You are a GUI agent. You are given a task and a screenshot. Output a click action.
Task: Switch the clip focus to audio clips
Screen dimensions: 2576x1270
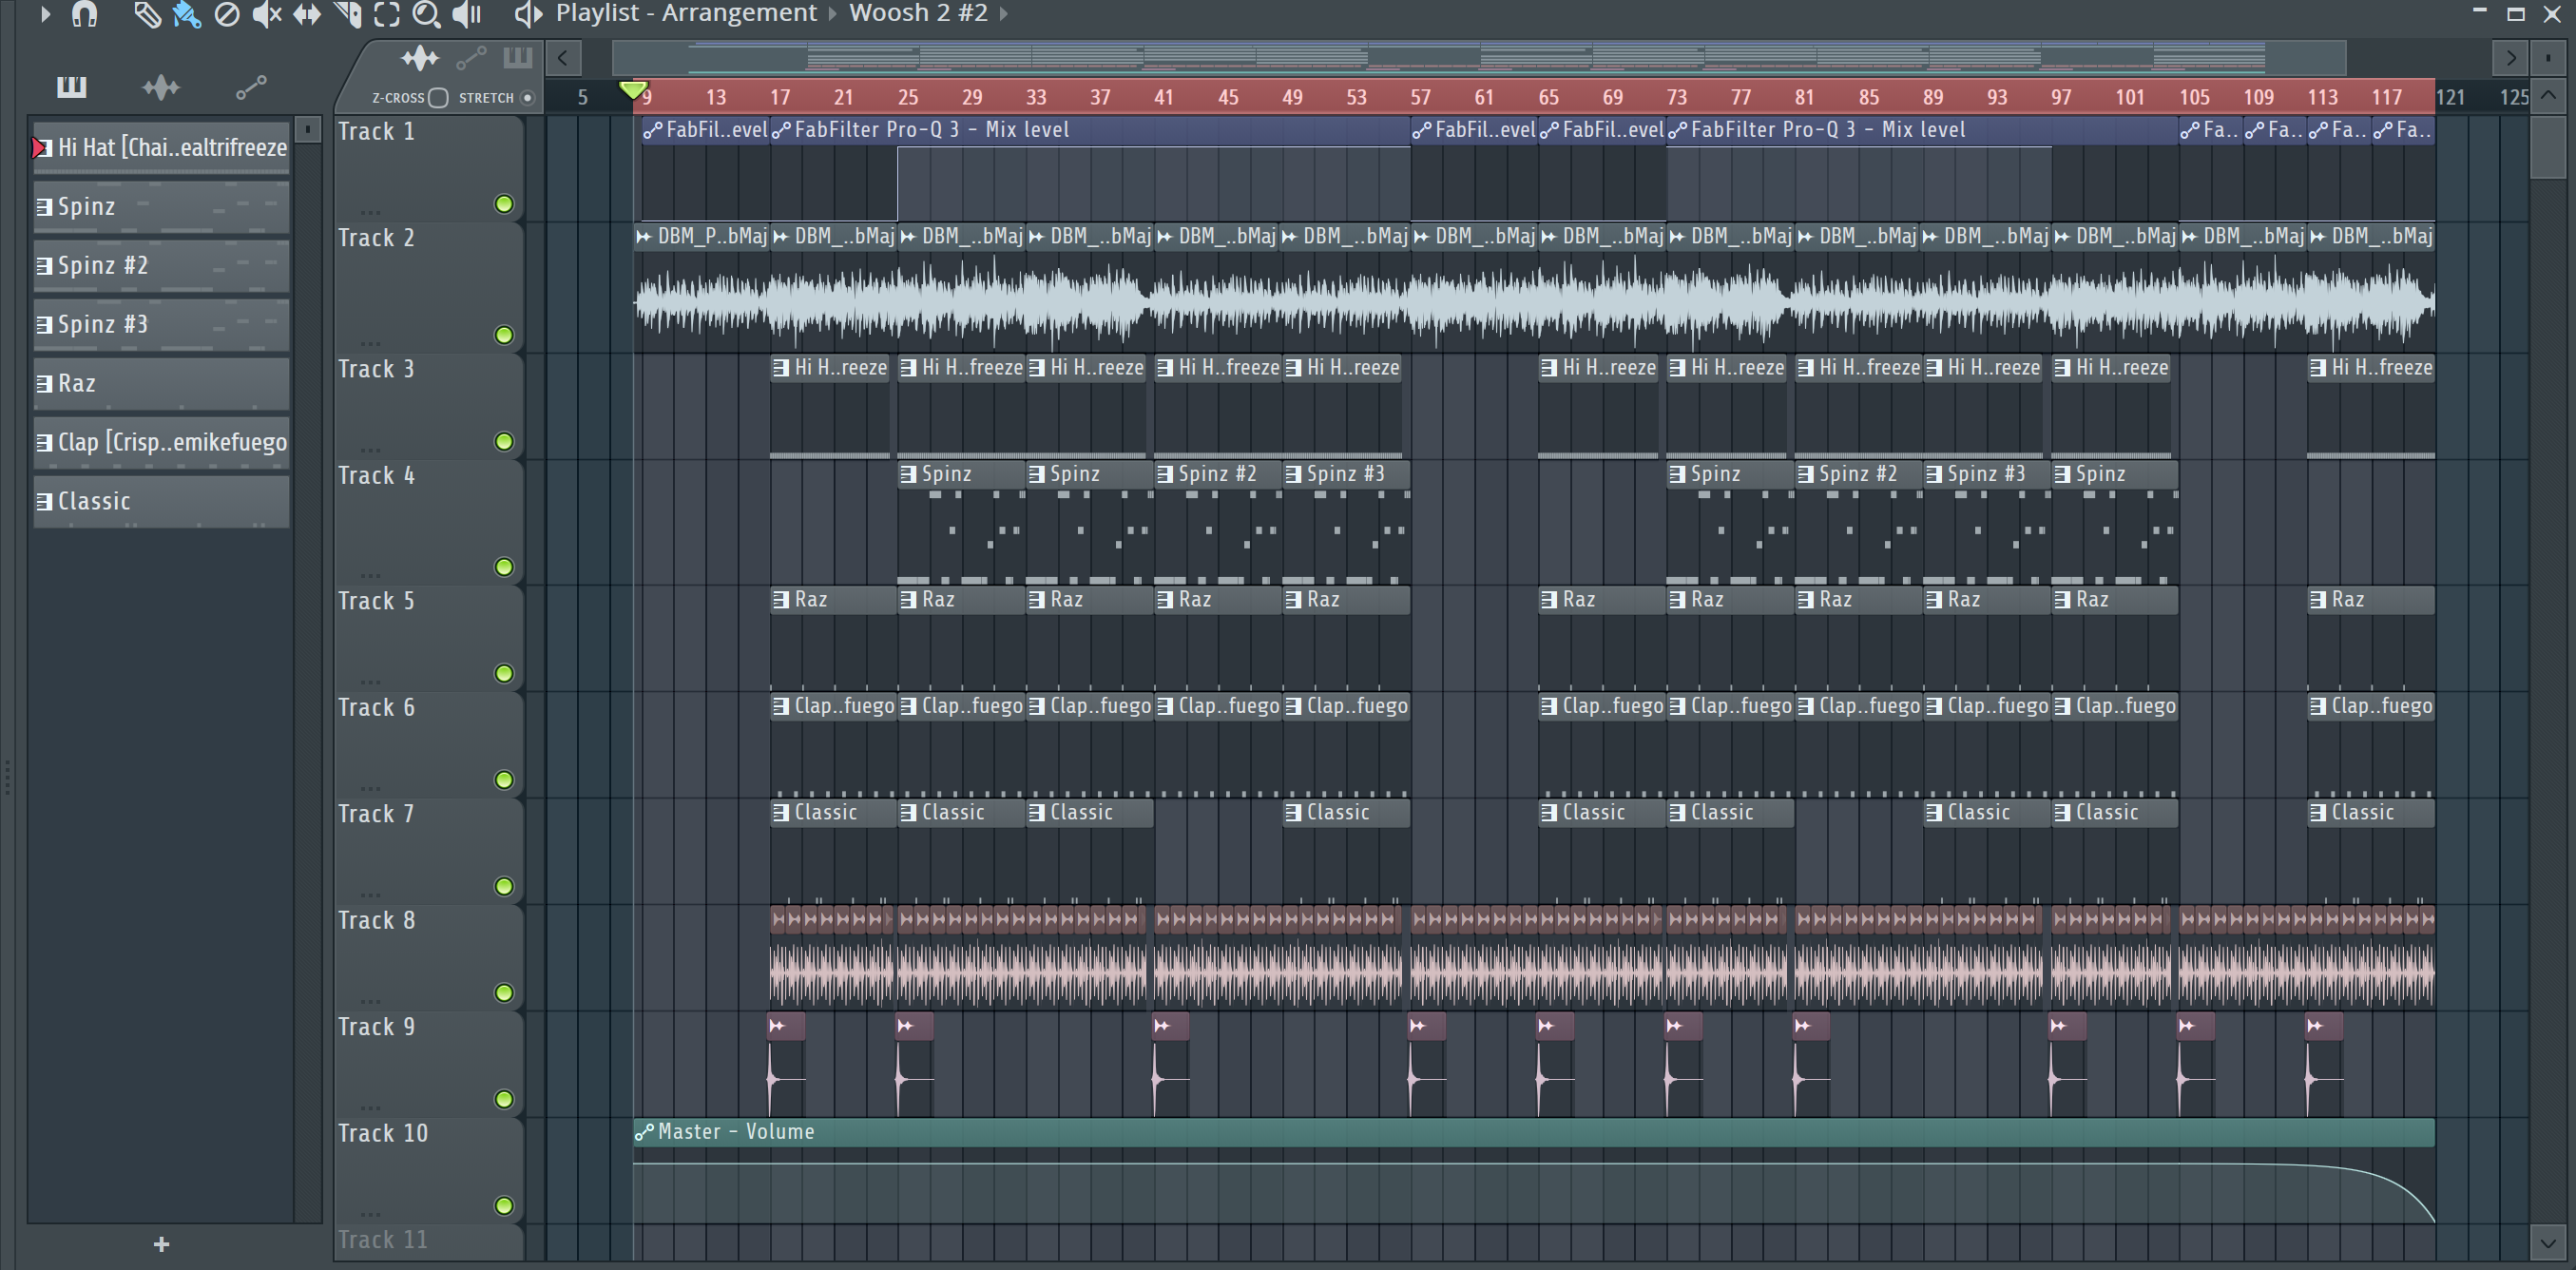tap(420, 58)
